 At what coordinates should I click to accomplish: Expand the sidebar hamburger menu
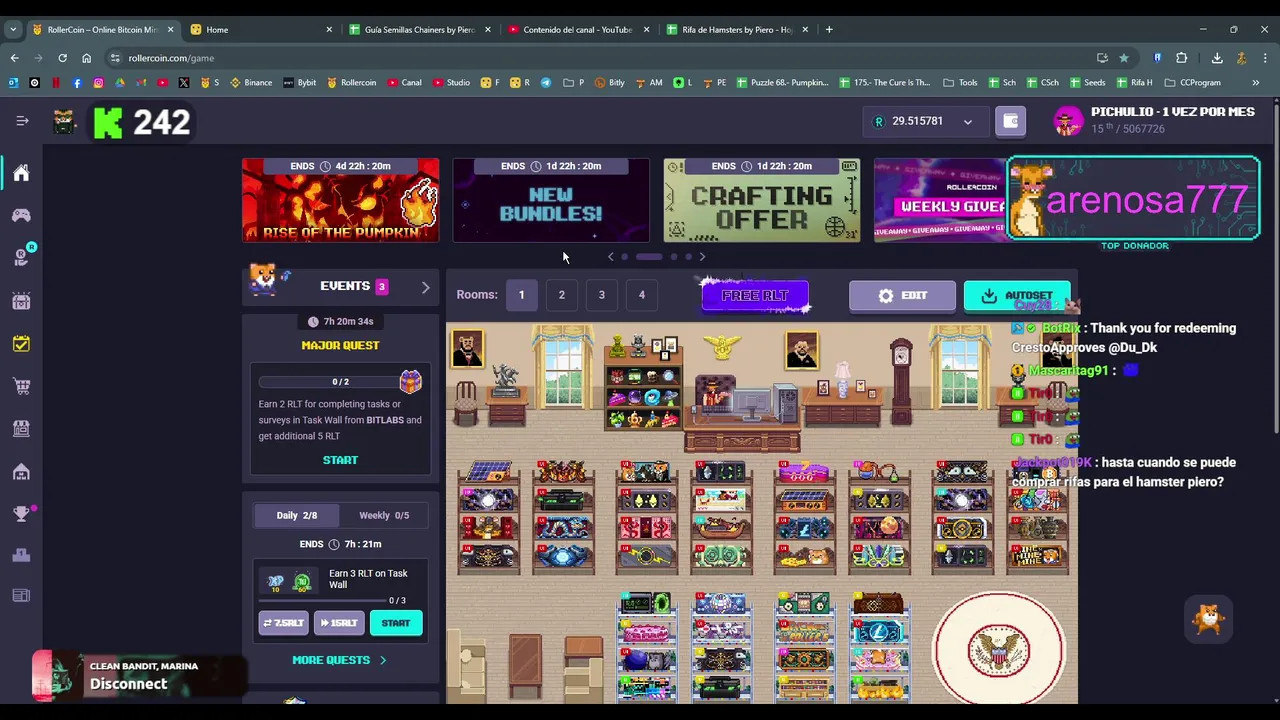pos(22,121)
